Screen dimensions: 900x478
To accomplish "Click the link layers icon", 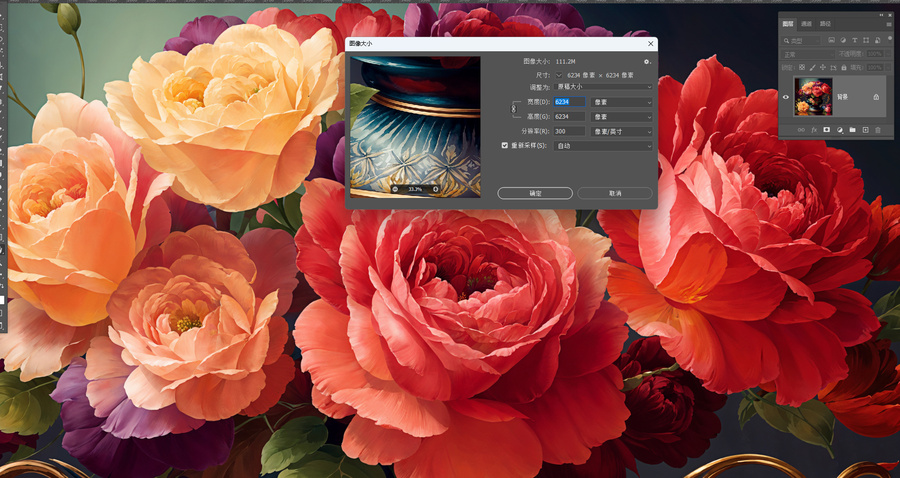I will click(x=801, y=130).
